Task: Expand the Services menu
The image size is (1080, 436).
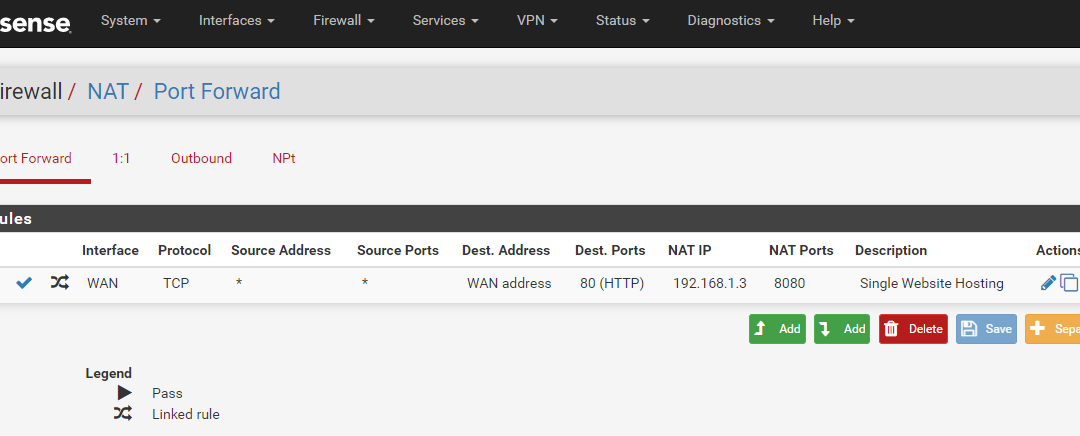Action: (x=446, y=21)
